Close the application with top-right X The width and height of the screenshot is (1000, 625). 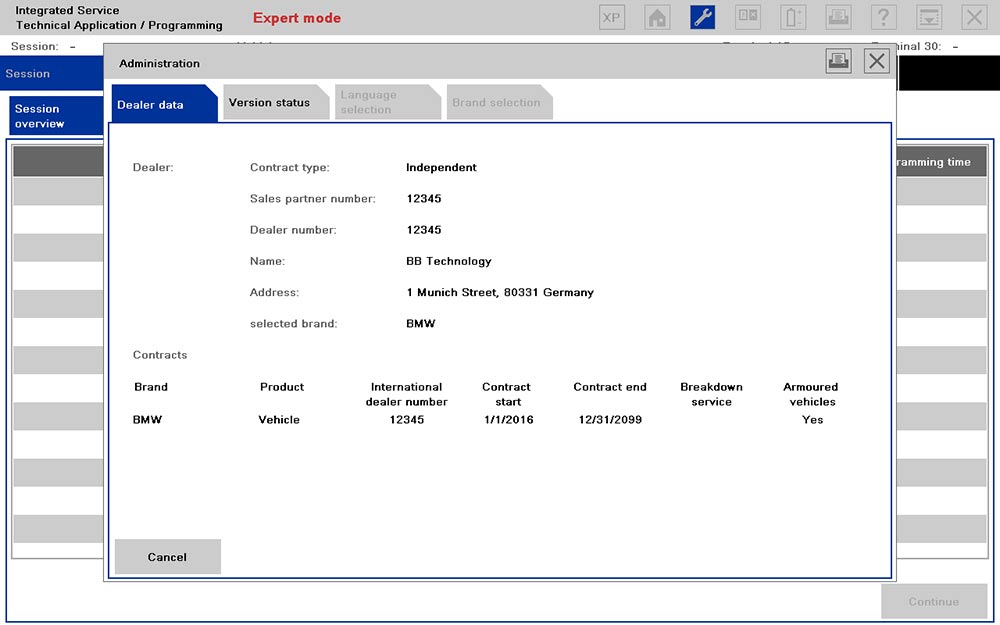pyautogui.click(x=974, y=17)
